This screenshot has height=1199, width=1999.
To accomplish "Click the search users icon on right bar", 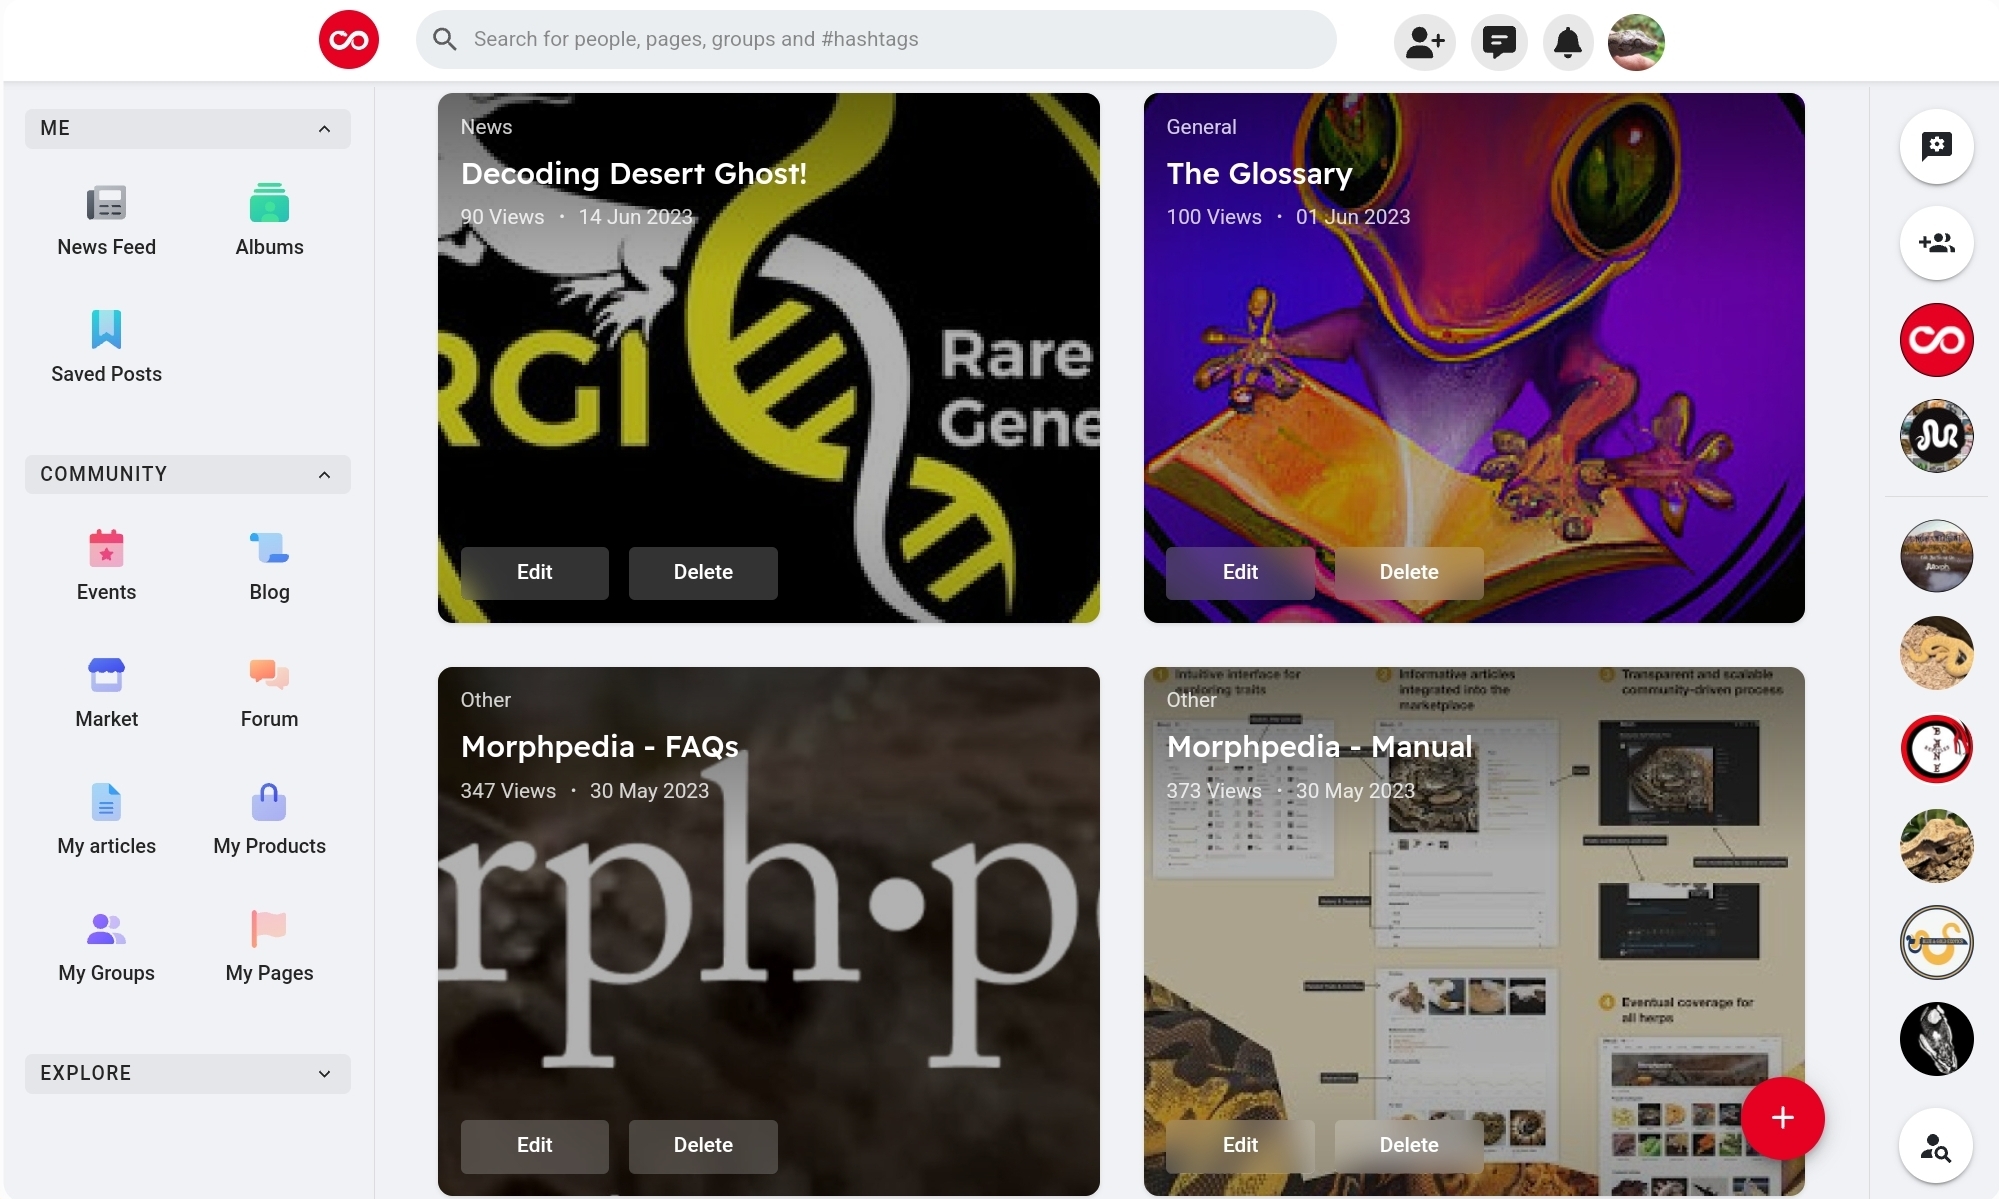I will 1936,1146.
